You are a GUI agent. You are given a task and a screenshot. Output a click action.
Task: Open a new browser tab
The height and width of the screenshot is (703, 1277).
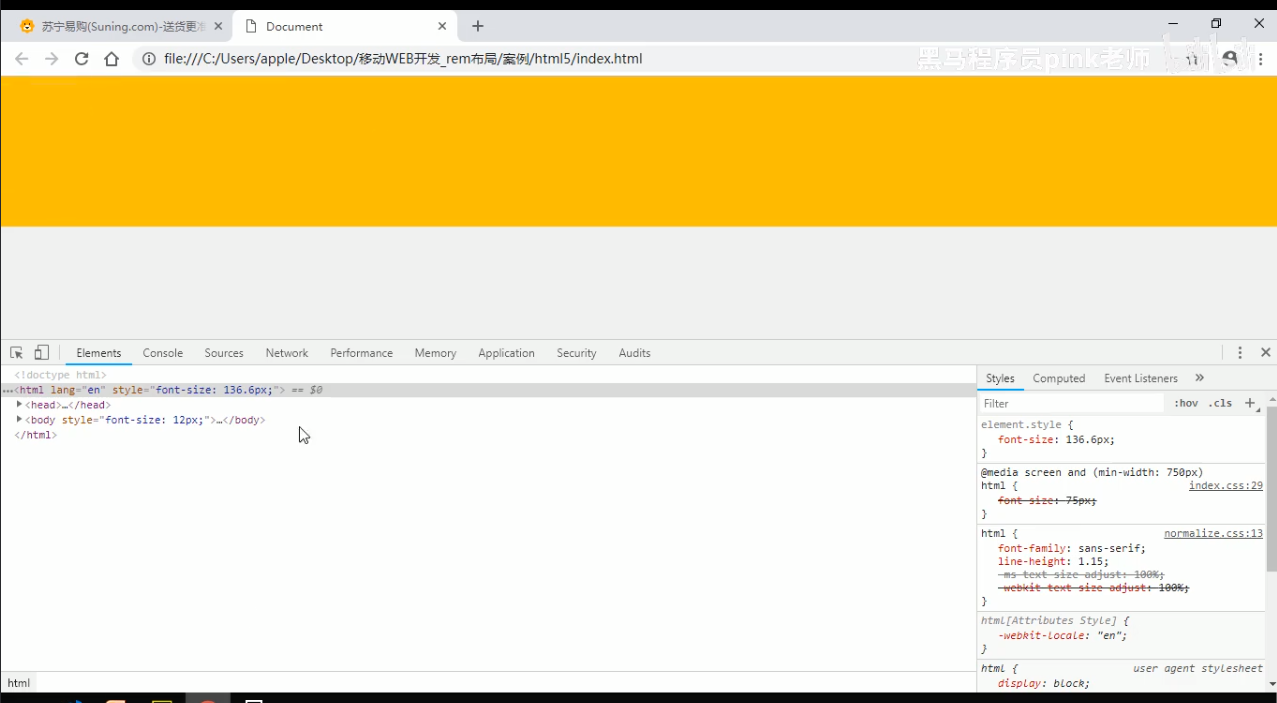[x=478, y=26]
